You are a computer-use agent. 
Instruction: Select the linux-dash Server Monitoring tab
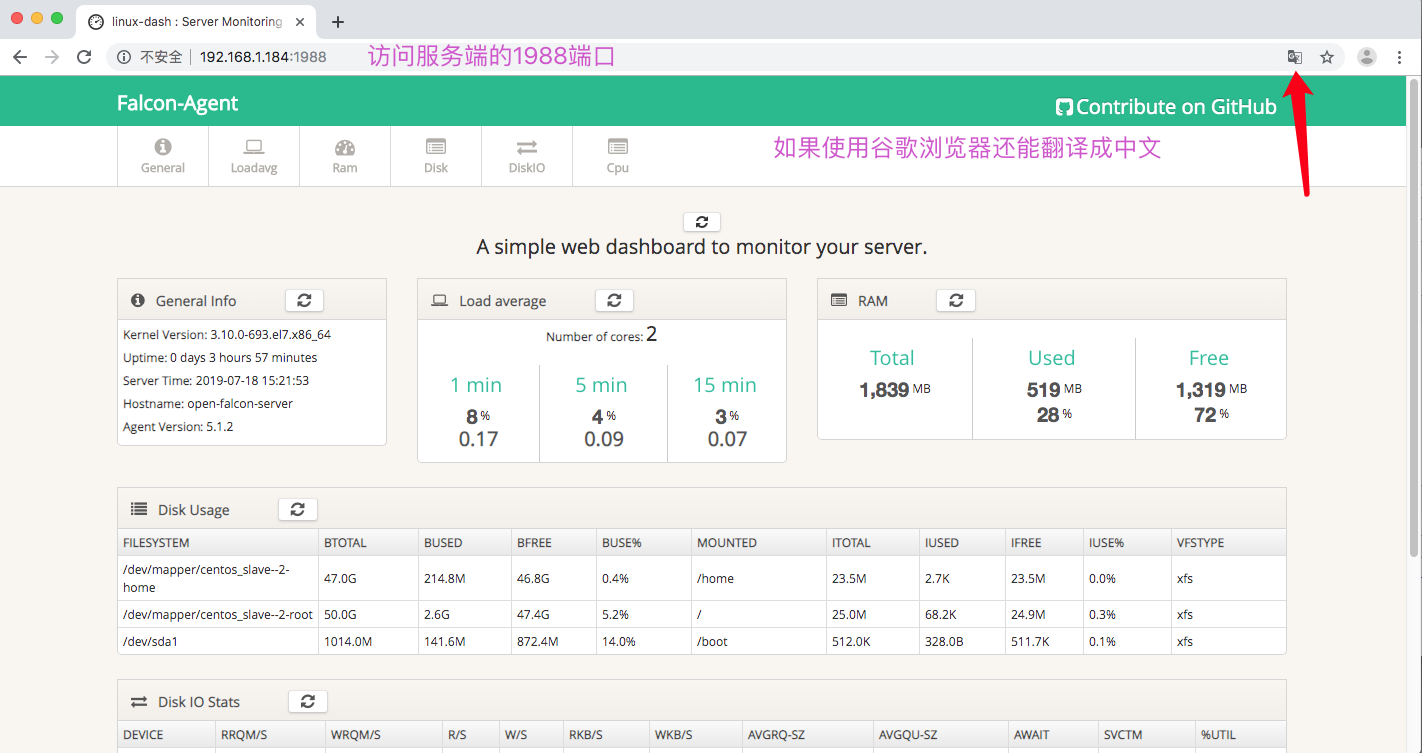click(195, 21)
